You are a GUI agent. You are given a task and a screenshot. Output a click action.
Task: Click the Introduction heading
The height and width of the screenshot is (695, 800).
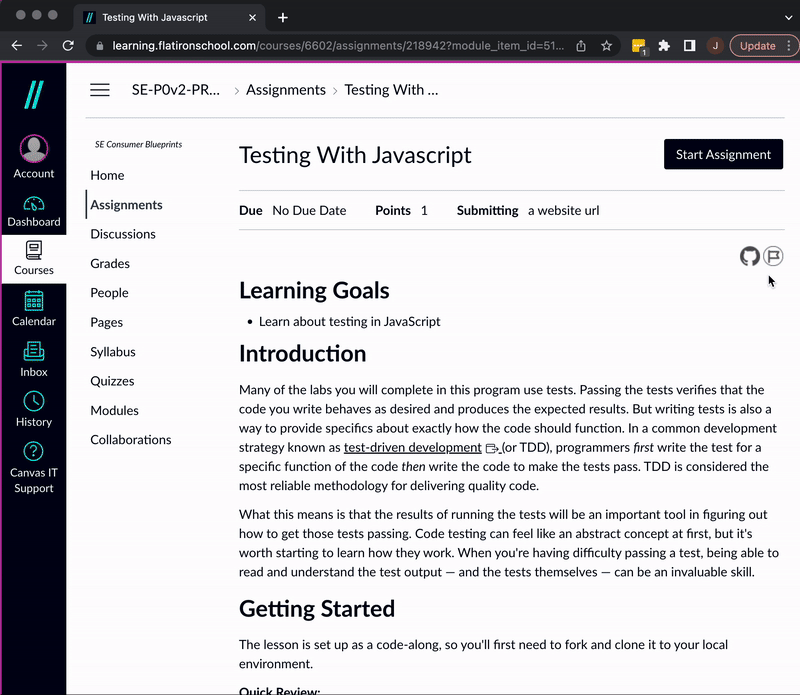pos(303,354)
